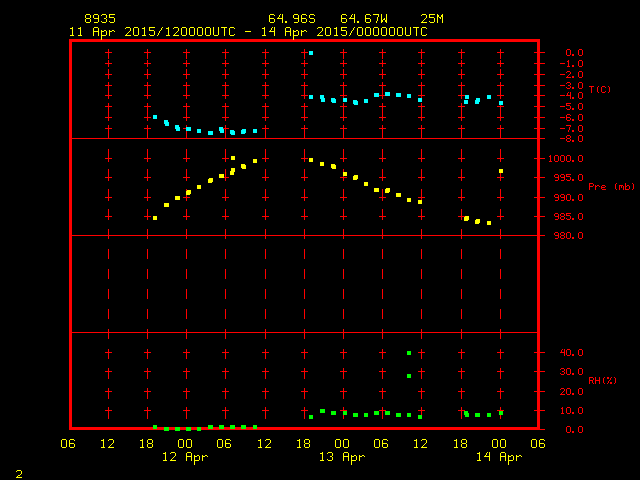Click the start date '11 Apr 2015/120000UTC'
Image resolution: width=640 pixels, height=480 pixels.
coord(152,32)
